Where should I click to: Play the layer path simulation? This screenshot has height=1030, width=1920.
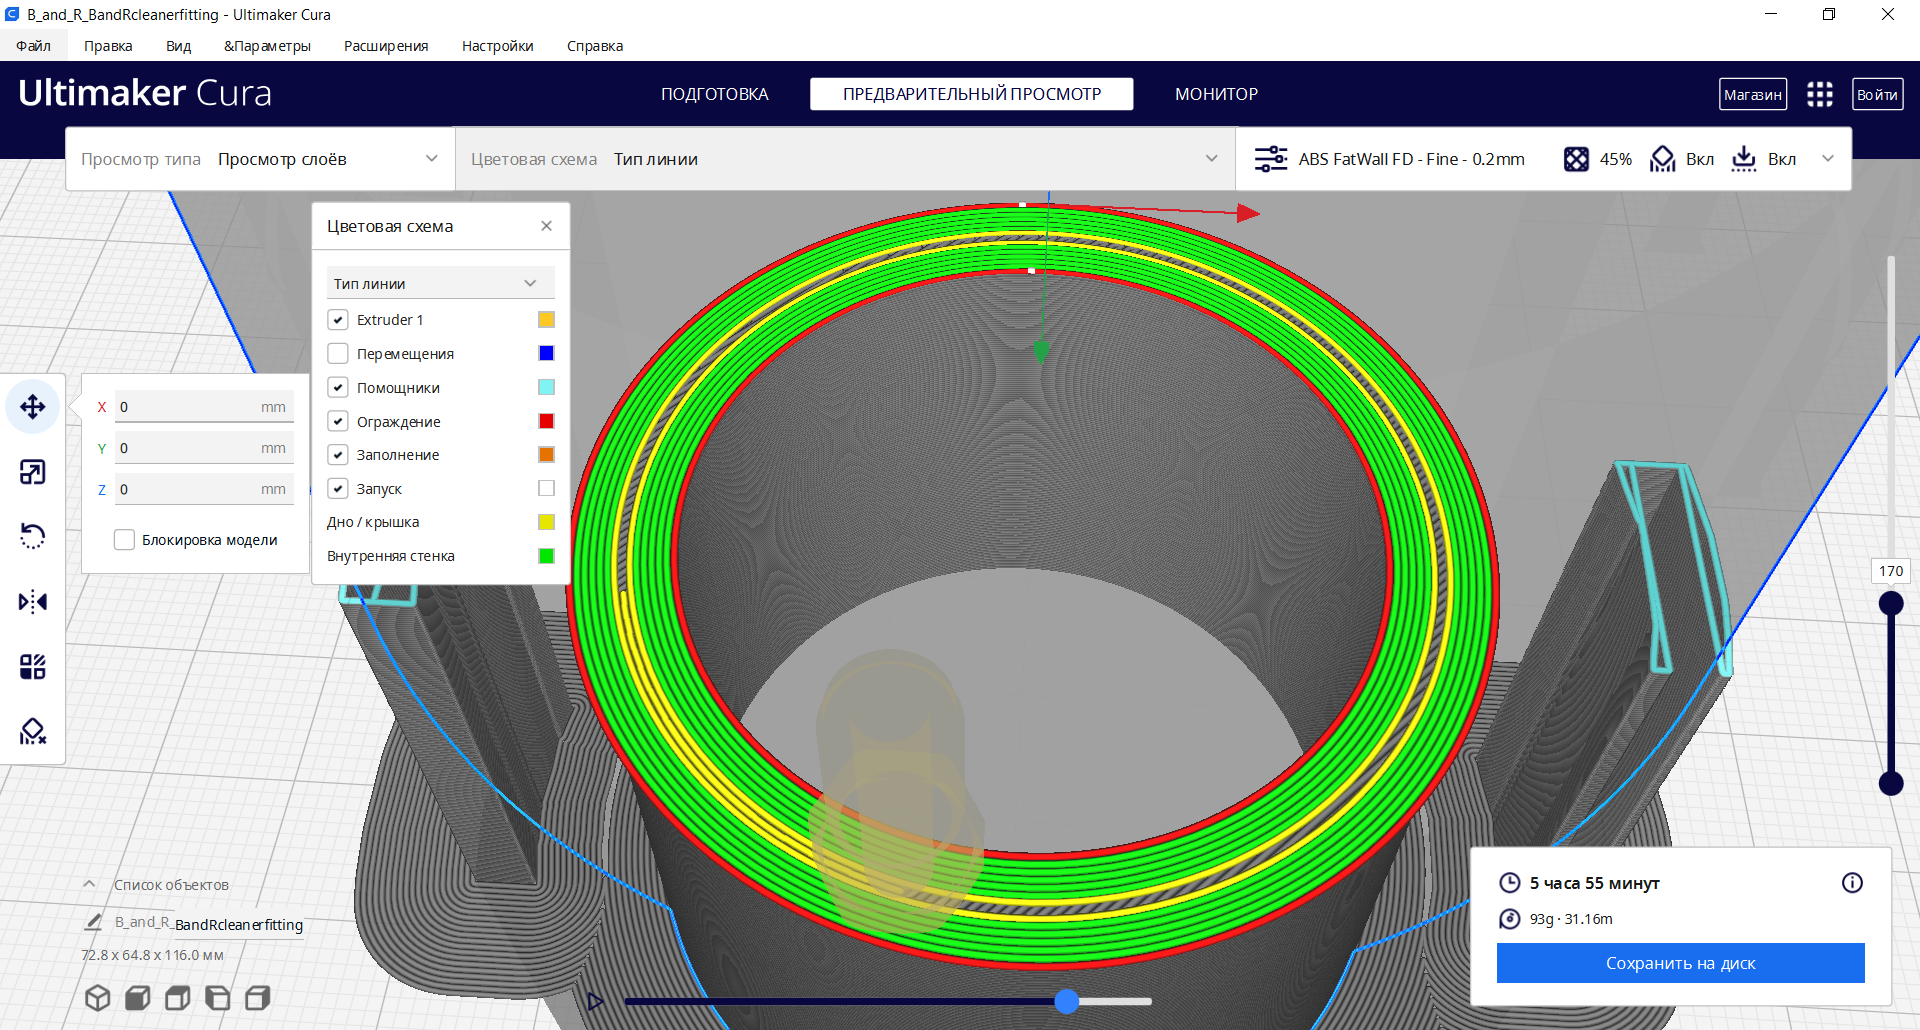(x=596, y=1001)
